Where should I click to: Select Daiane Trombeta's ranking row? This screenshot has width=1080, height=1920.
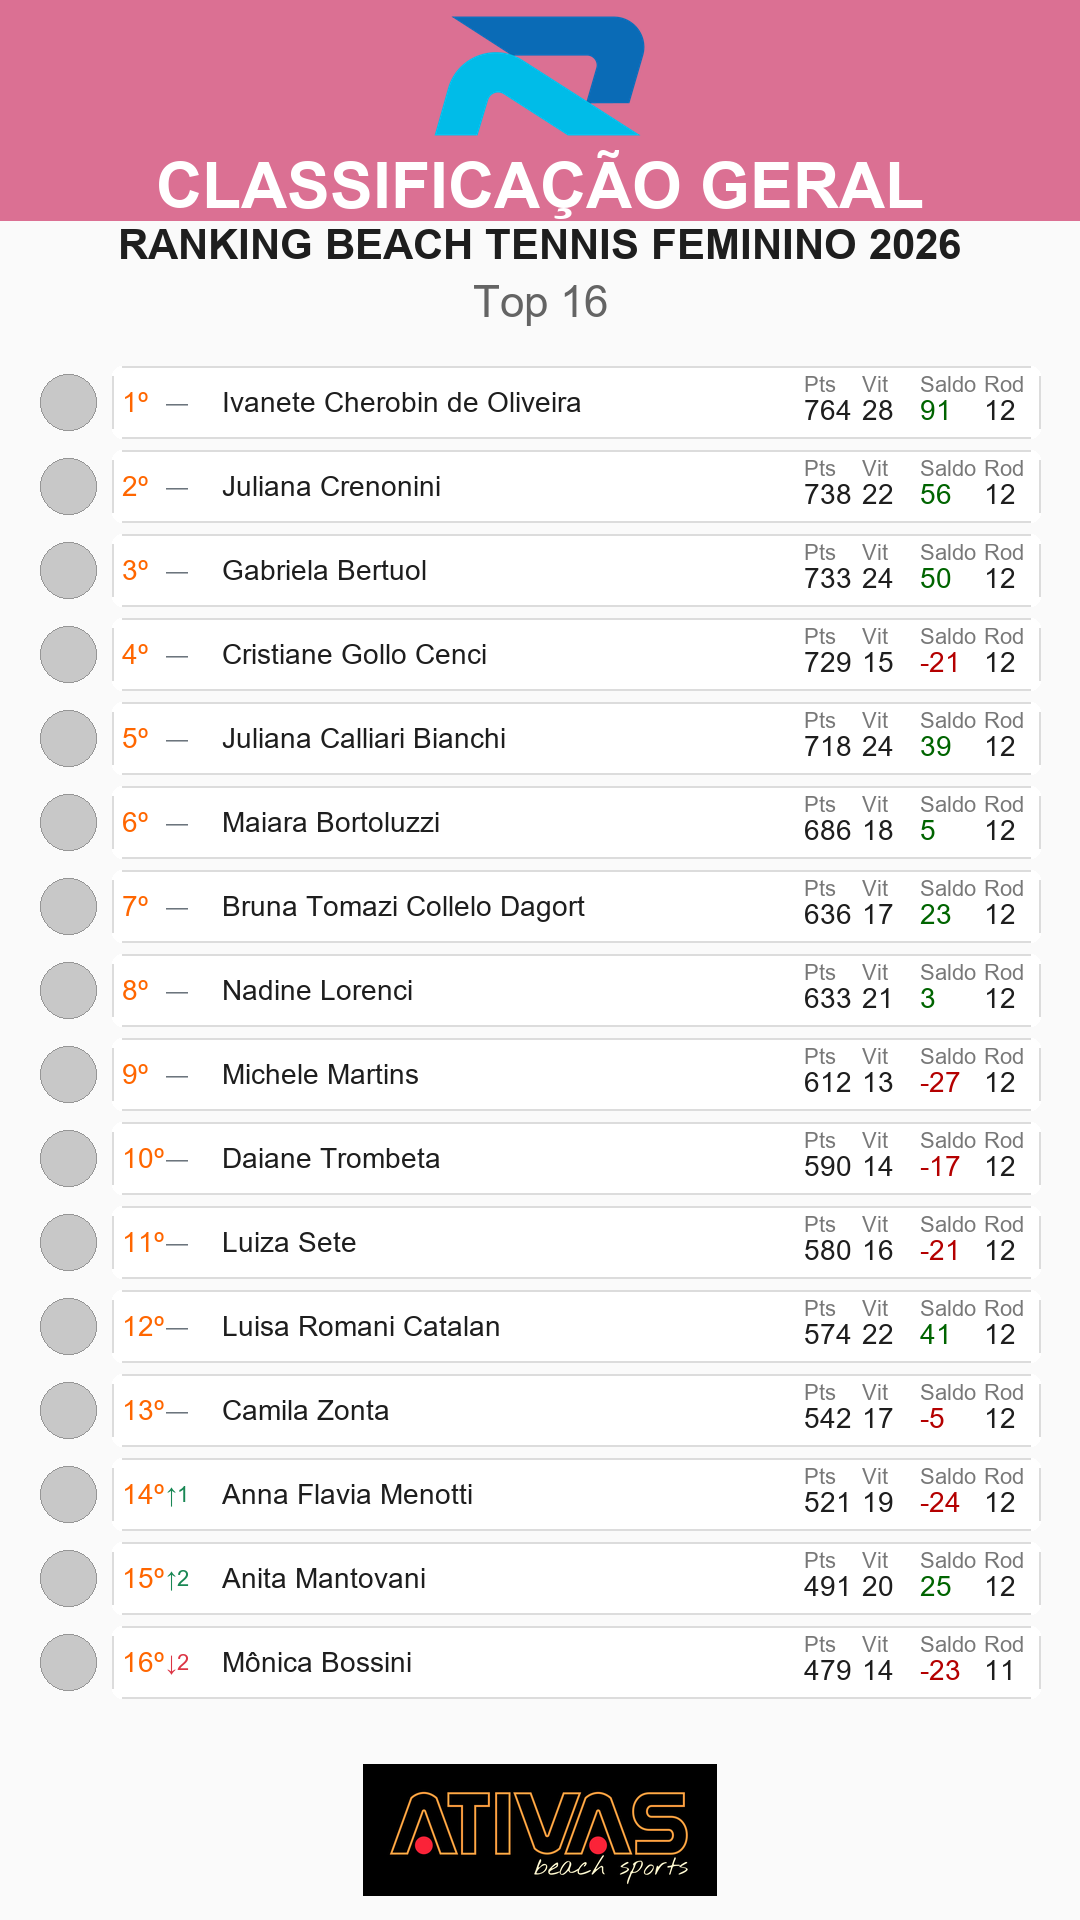pyautogui.click(x=576, y=1159)
